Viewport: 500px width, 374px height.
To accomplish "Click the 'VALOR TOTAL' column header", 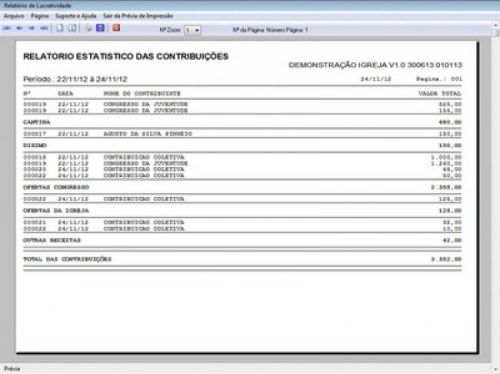I will [x=440, y=93].
